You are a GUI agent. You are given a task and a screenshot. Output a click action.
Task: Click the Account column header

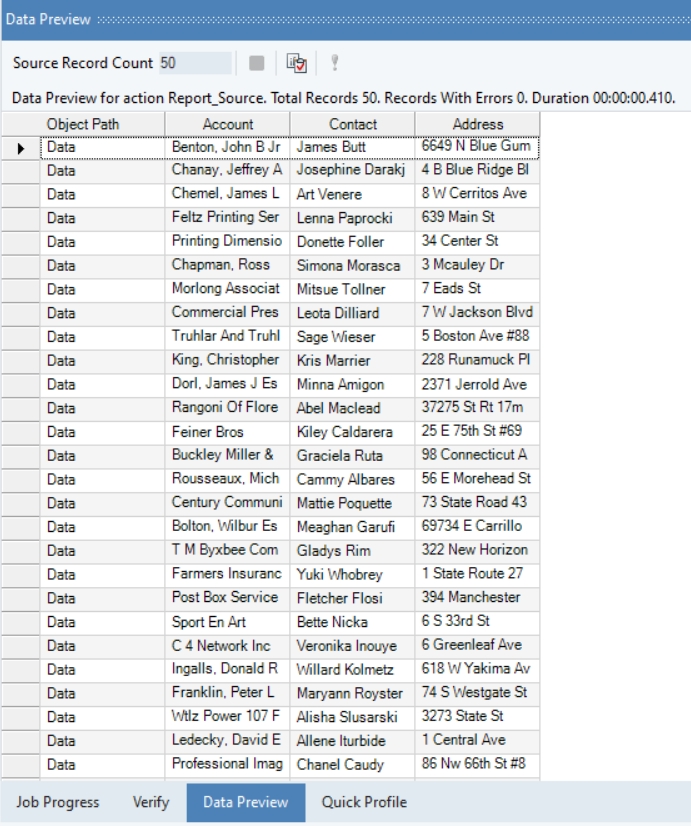click(x=228, y=124)
